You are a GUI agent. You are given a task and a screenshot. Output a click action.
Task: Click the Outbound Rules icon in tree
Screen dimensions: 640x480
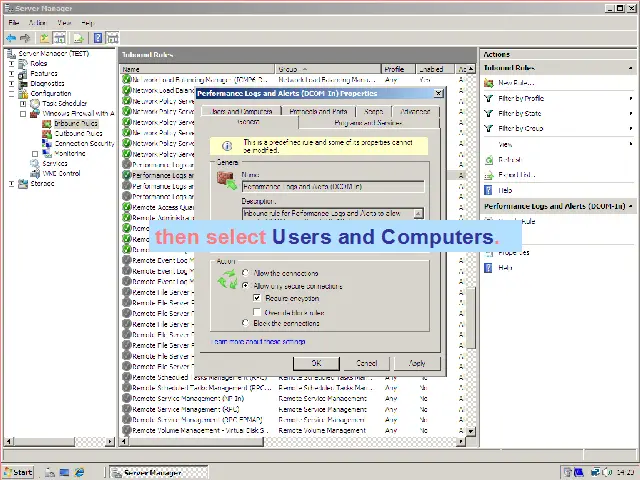(47, 133)
